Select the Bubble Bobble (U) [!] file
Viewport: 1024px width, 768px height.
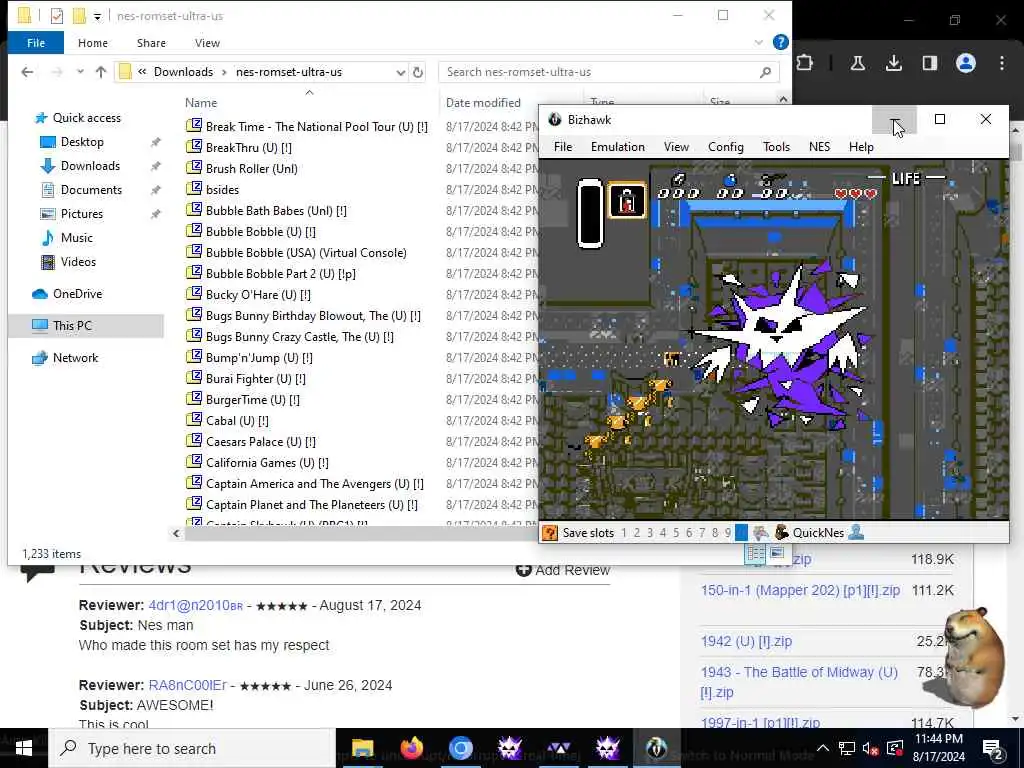(x=261, y=232)
